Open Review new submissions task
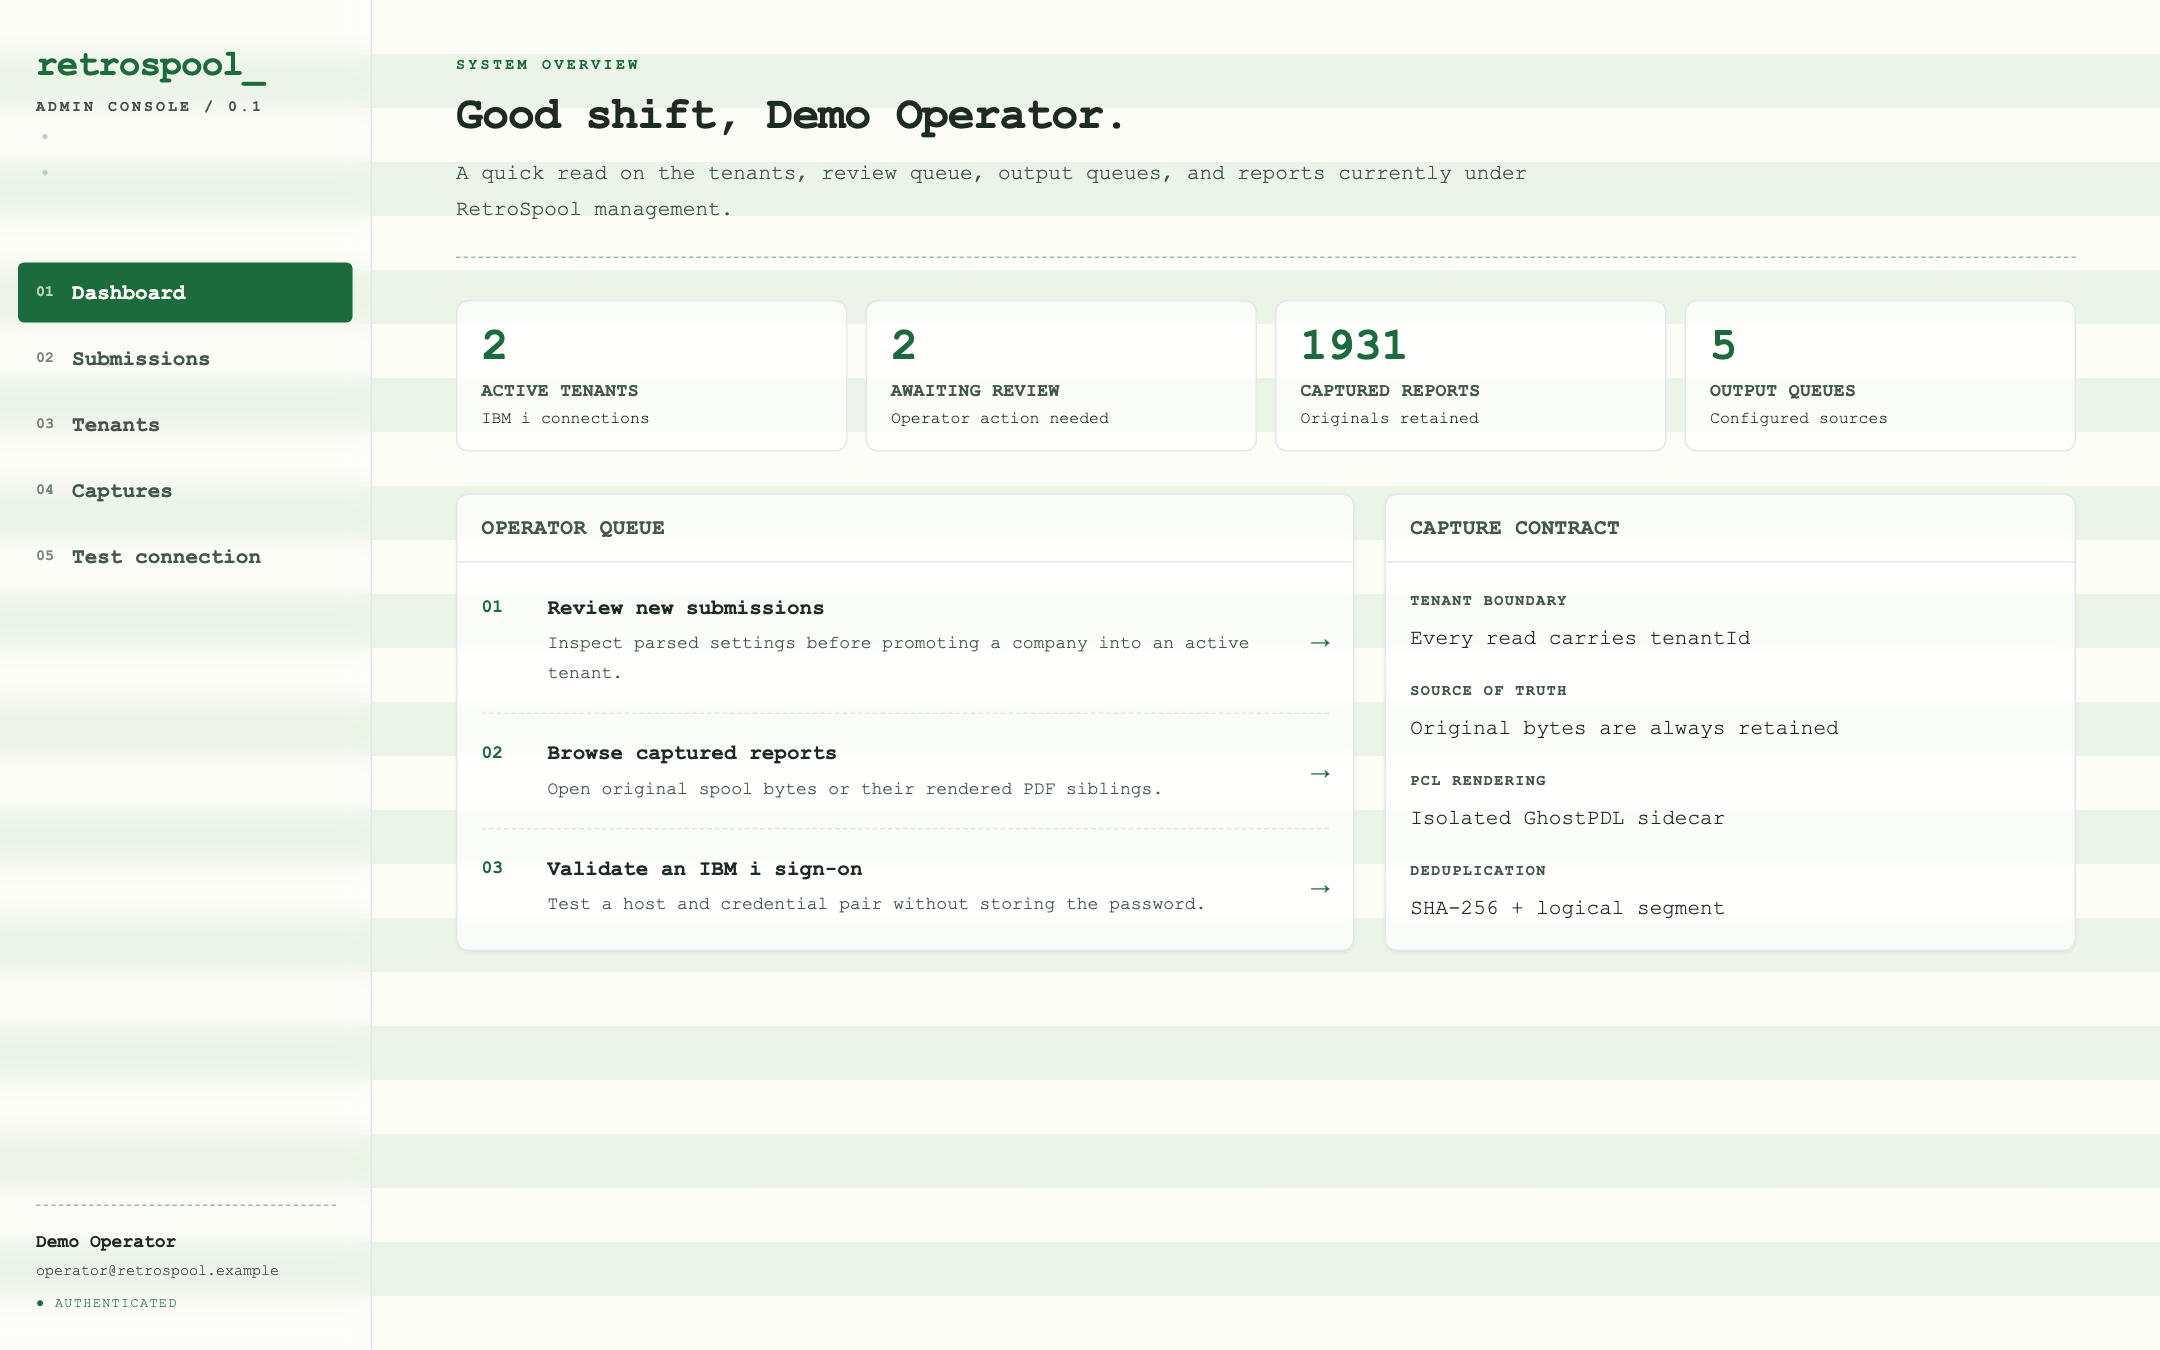 pyautogui.click(x=905, y=638)
